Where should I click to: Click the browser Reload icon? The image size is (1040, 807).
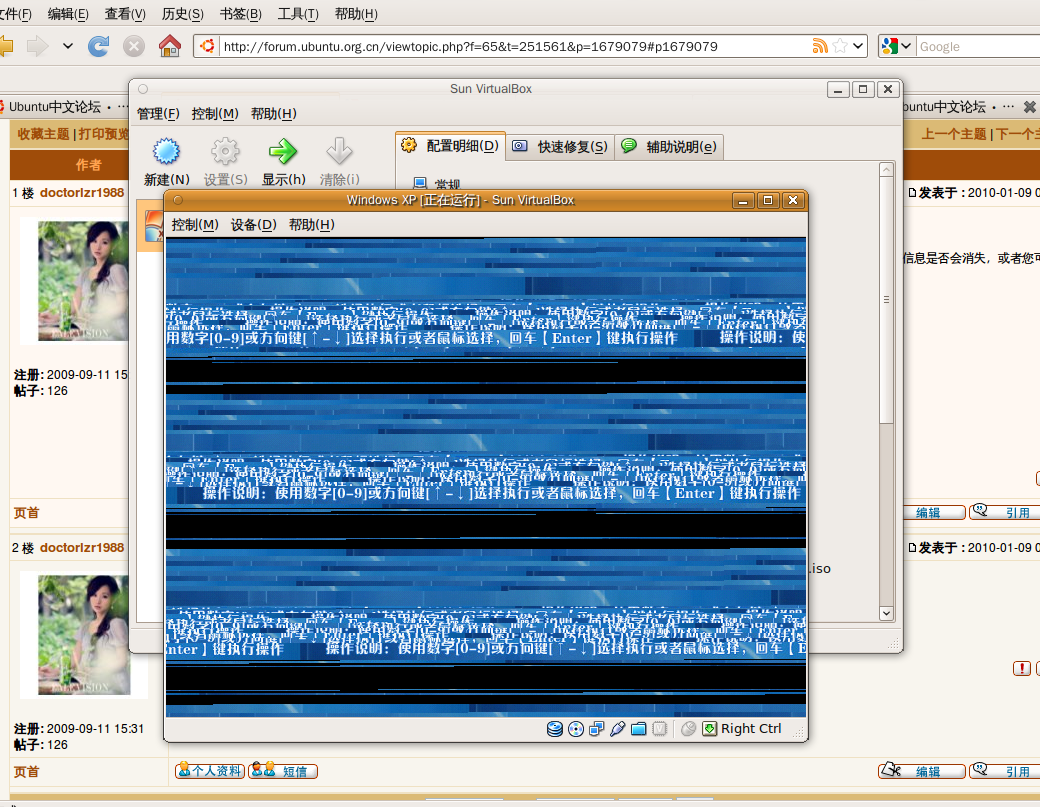pyautogui.click(x=99, y=46)
